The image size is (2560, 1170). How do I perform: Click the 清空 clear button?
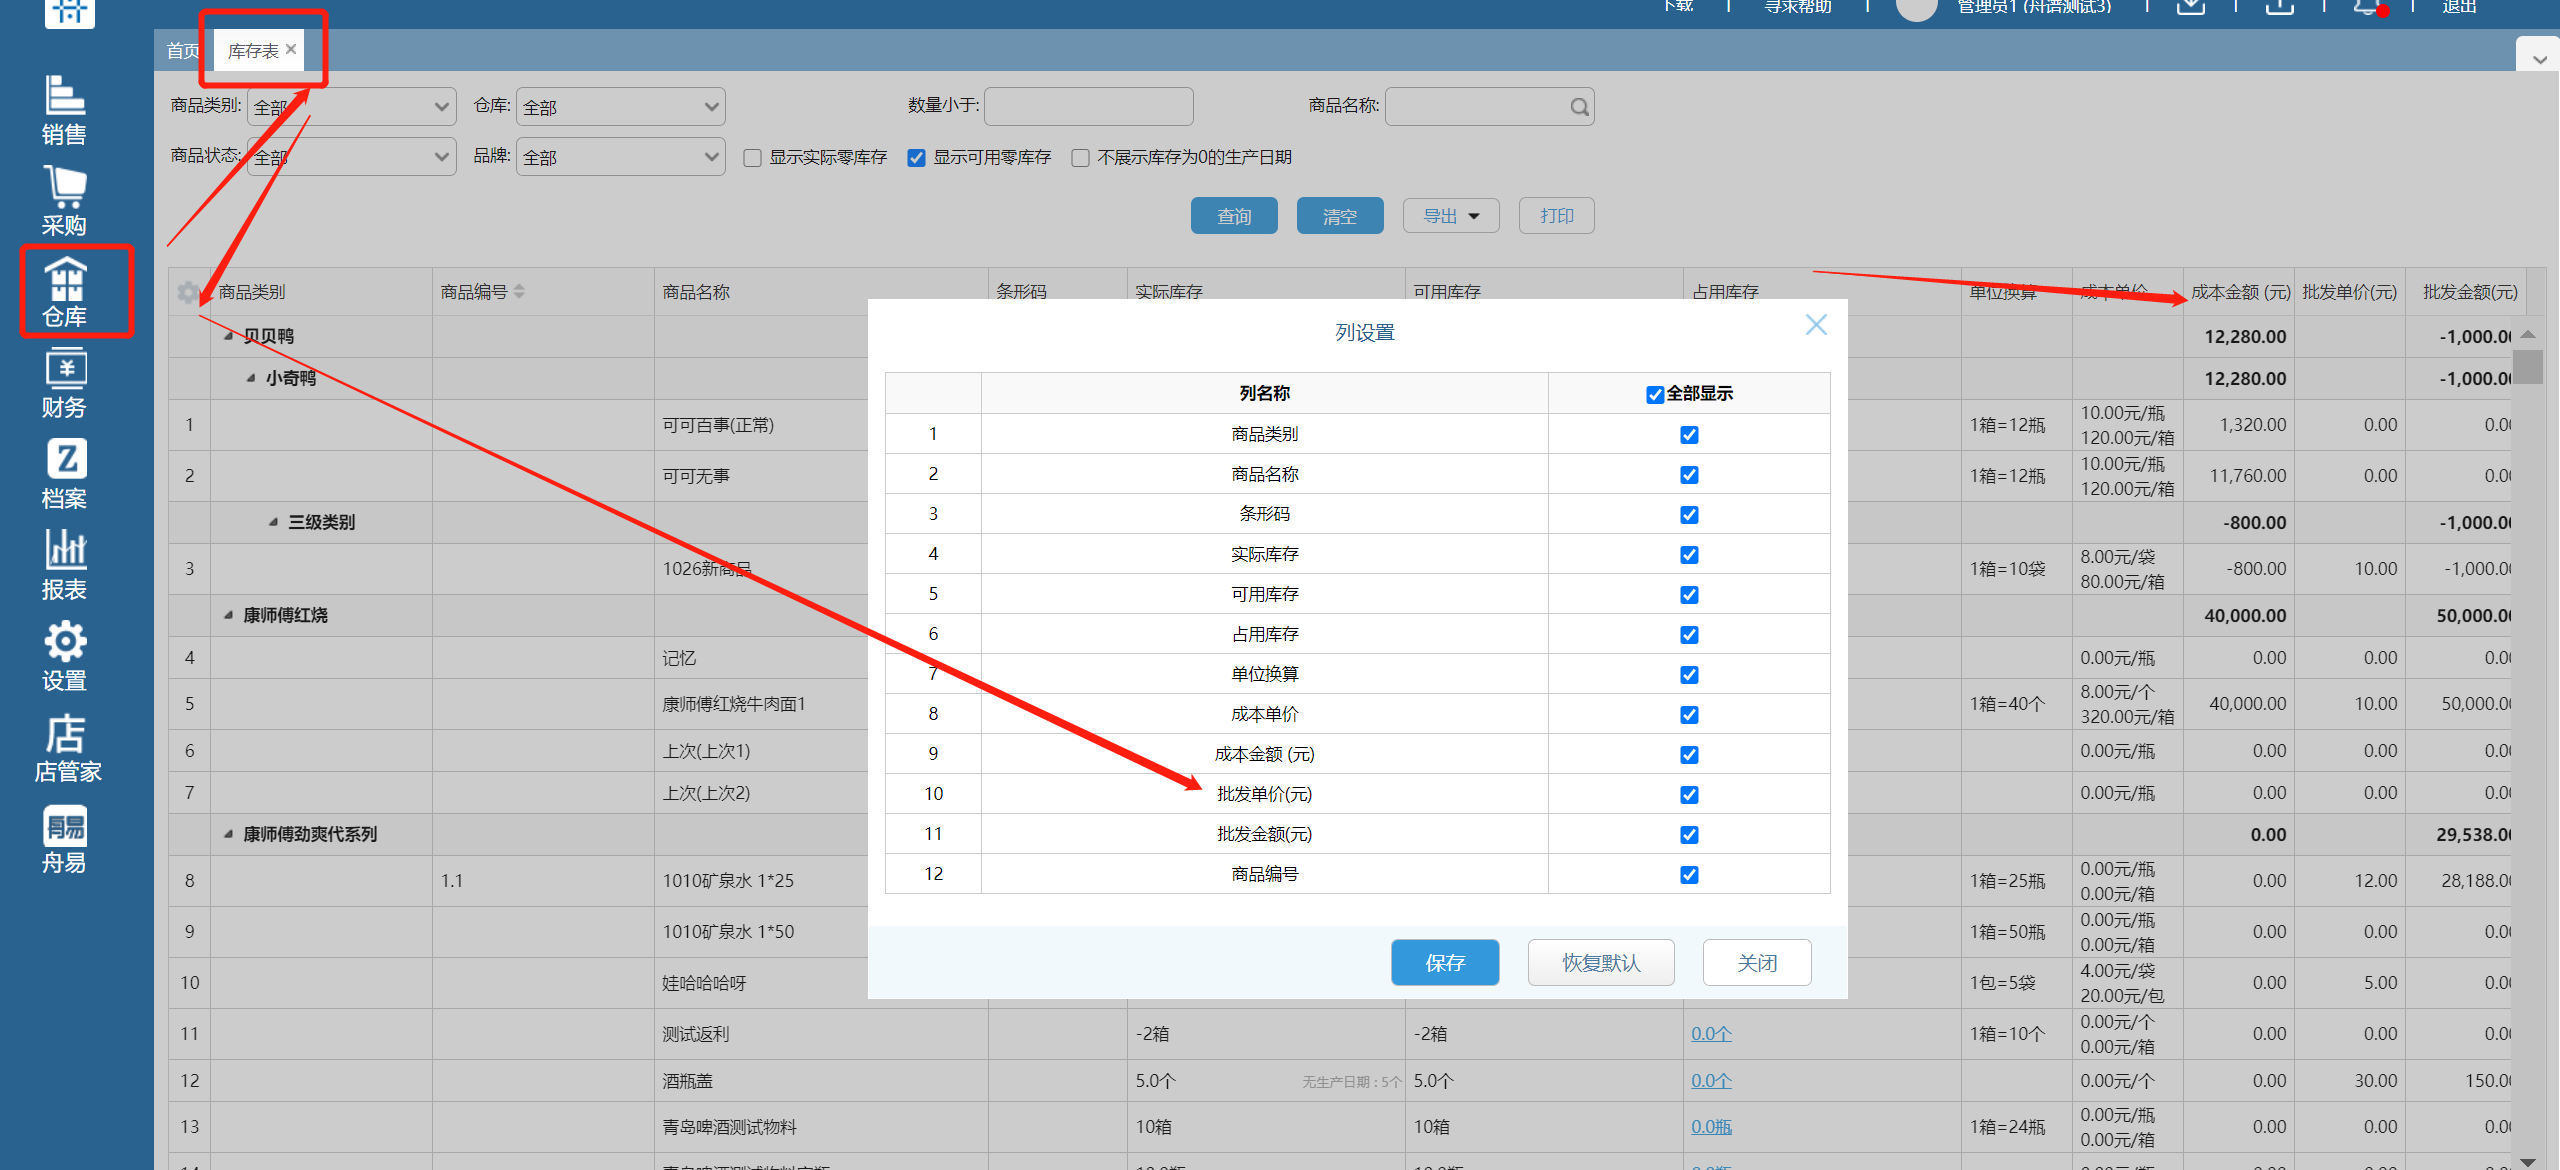tap(1340, 216)
